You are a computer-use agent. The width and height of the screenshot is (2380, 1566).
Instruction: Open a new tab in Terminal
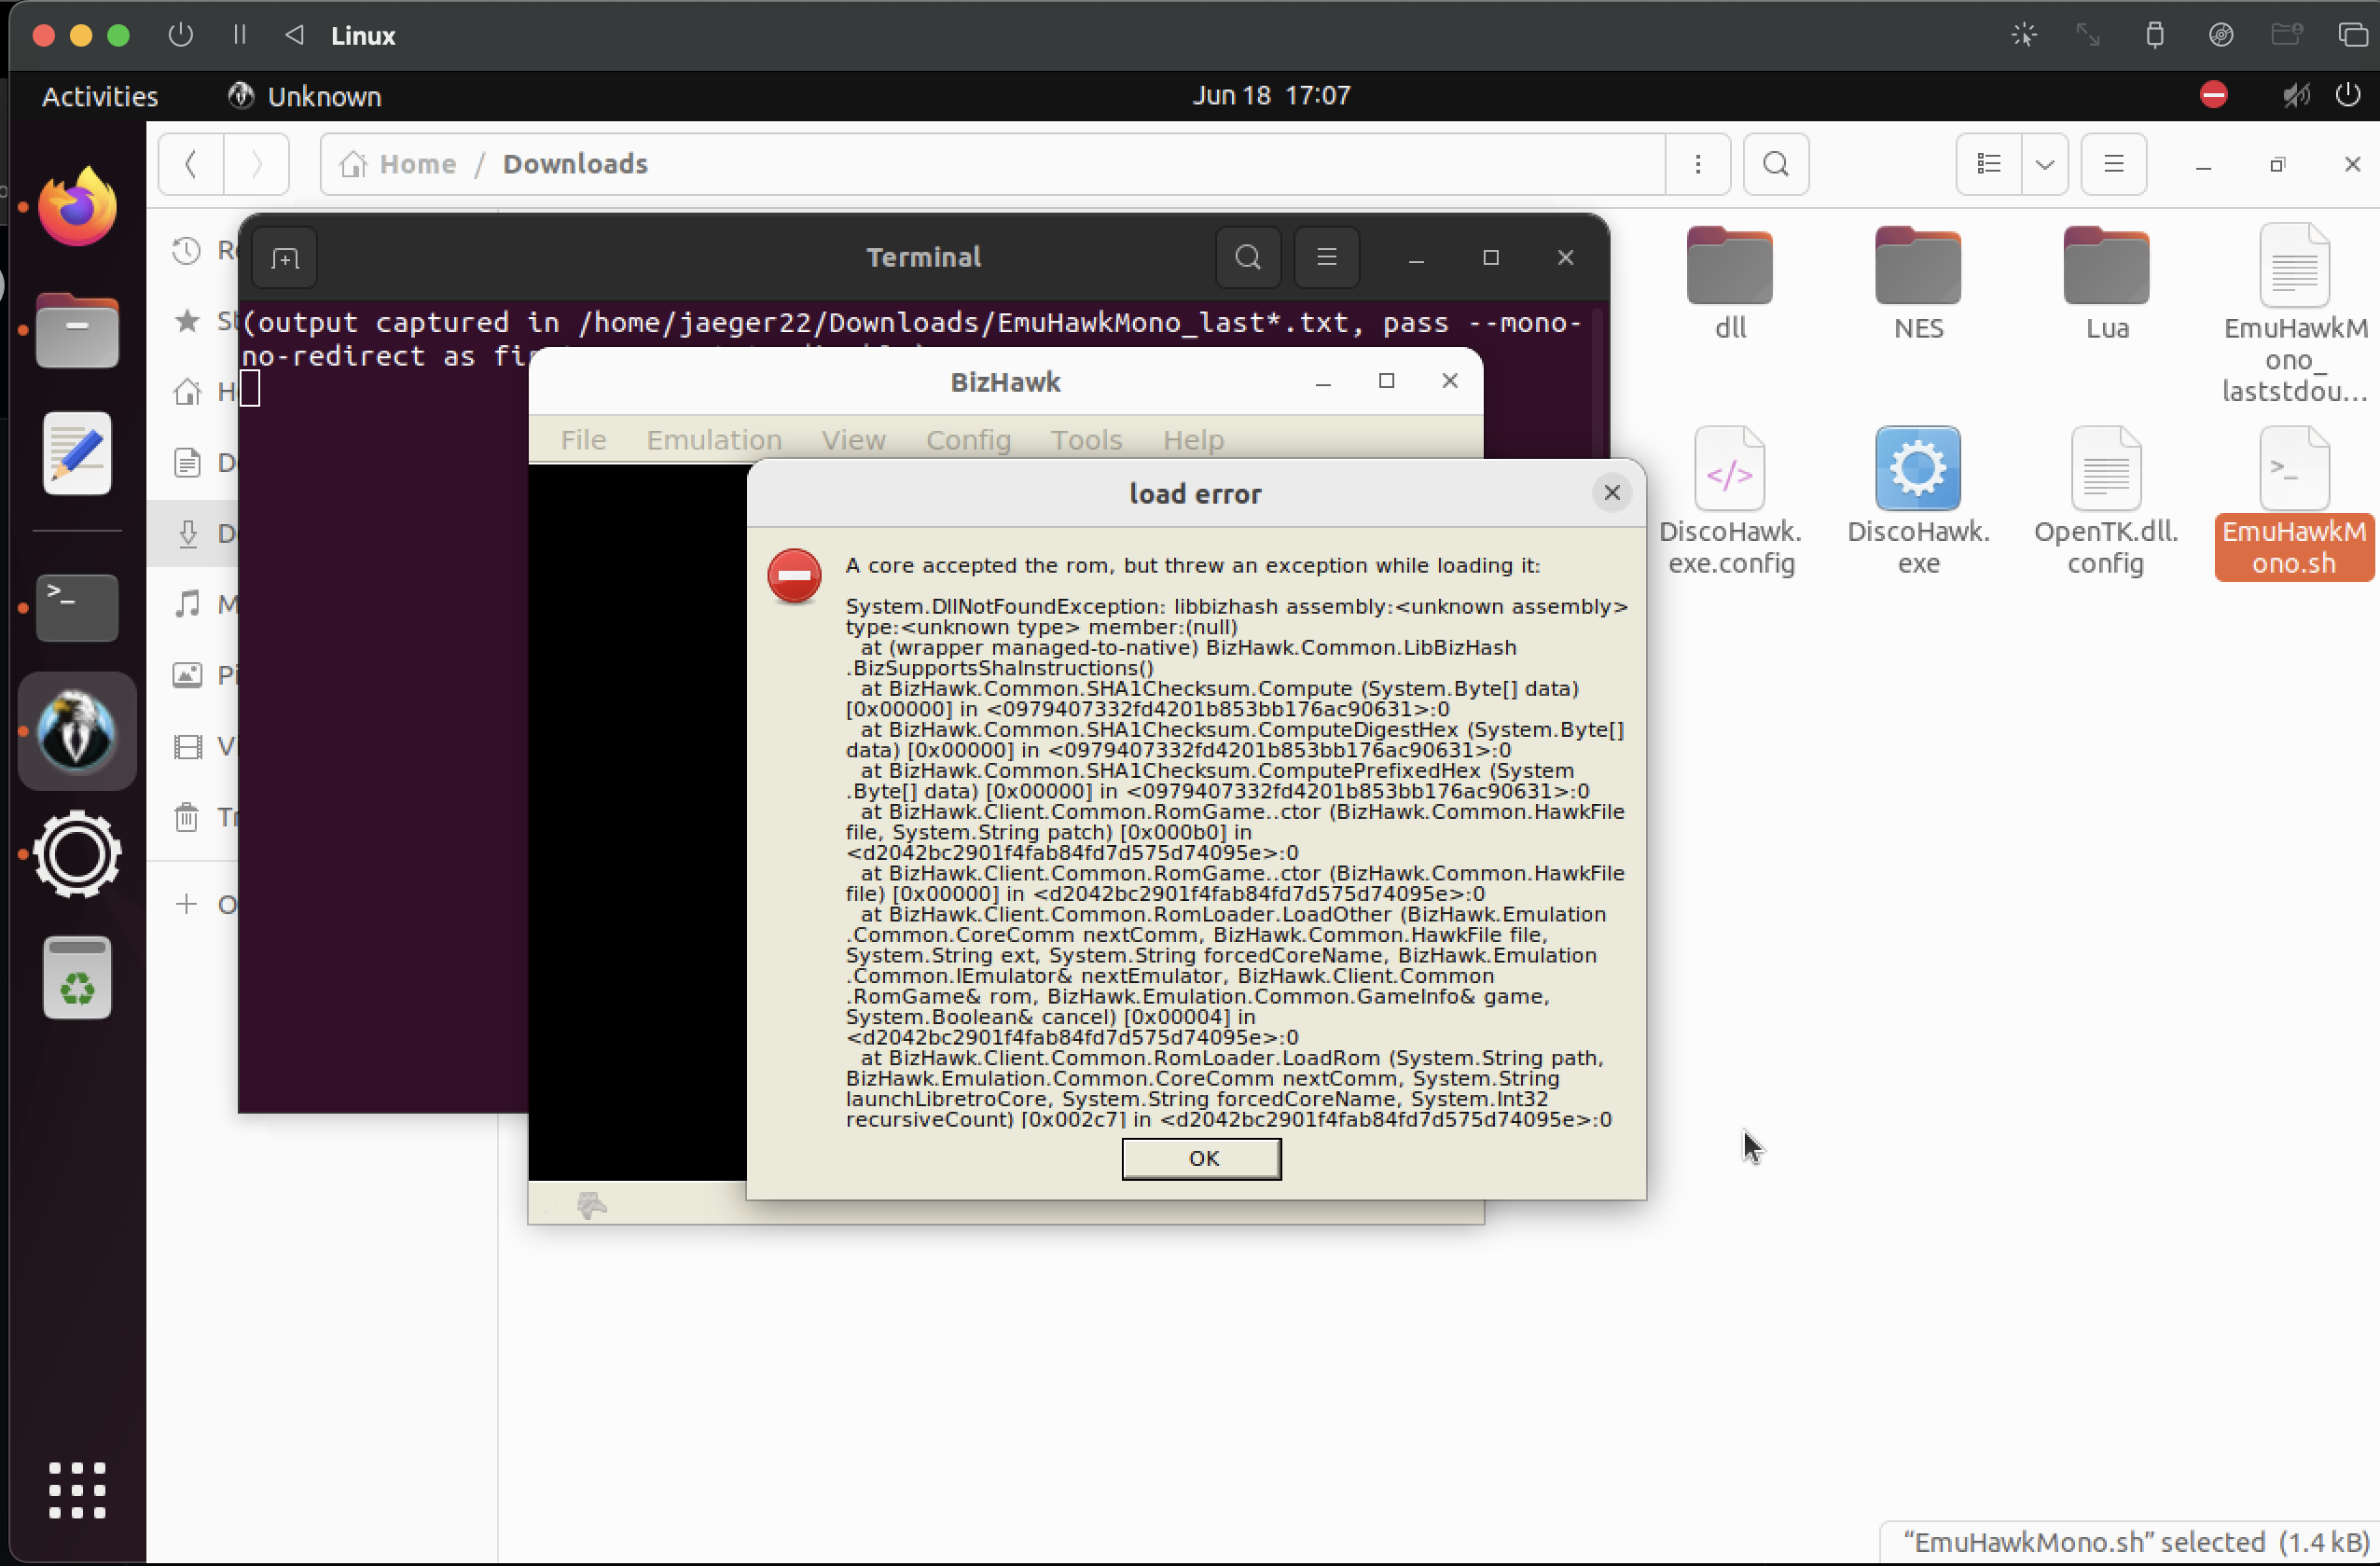284,259
